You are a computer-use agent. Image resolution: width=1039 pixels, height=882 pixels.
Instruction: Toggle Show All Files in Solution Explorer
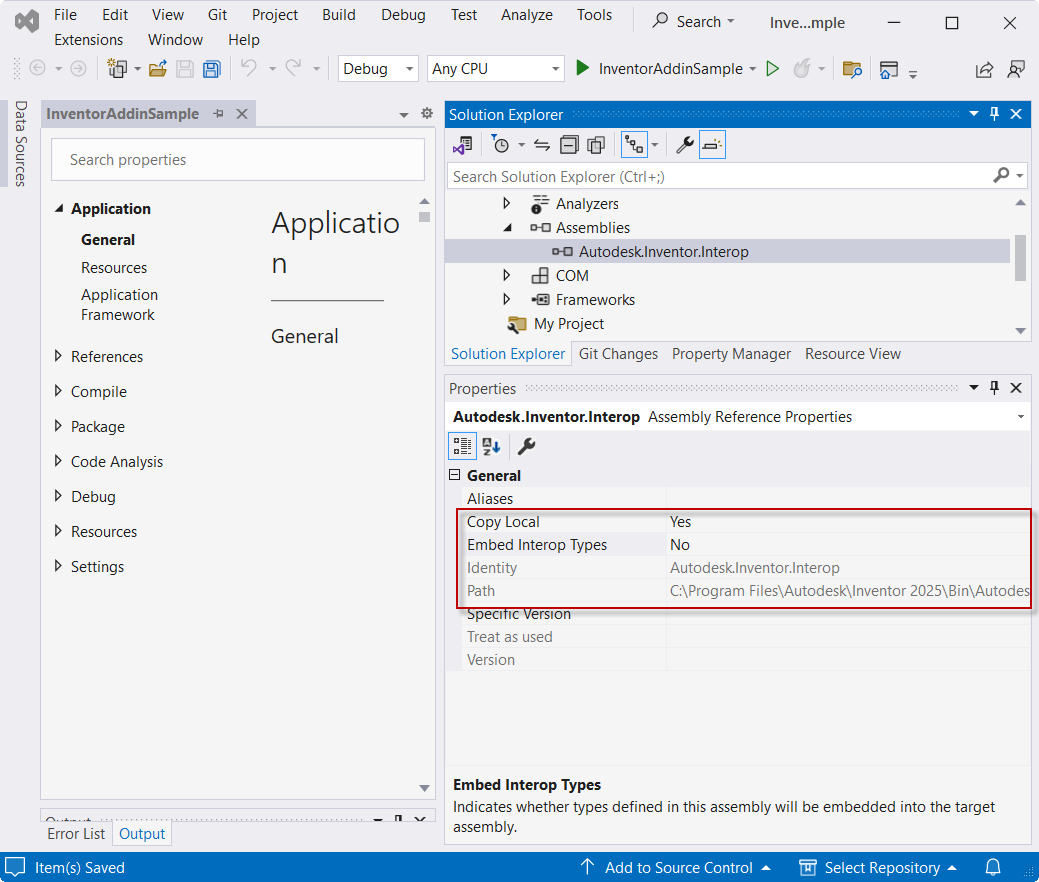(x=596, y=144)
